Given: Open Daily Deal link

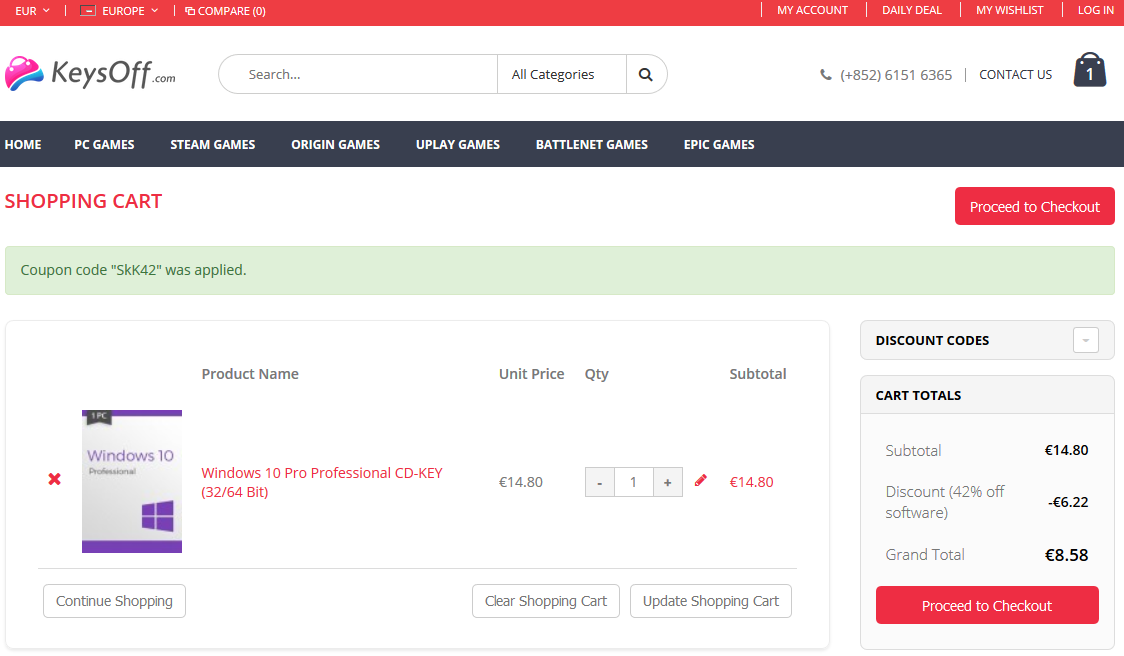Looking at the screenshot, I should [x=912, y=11].
